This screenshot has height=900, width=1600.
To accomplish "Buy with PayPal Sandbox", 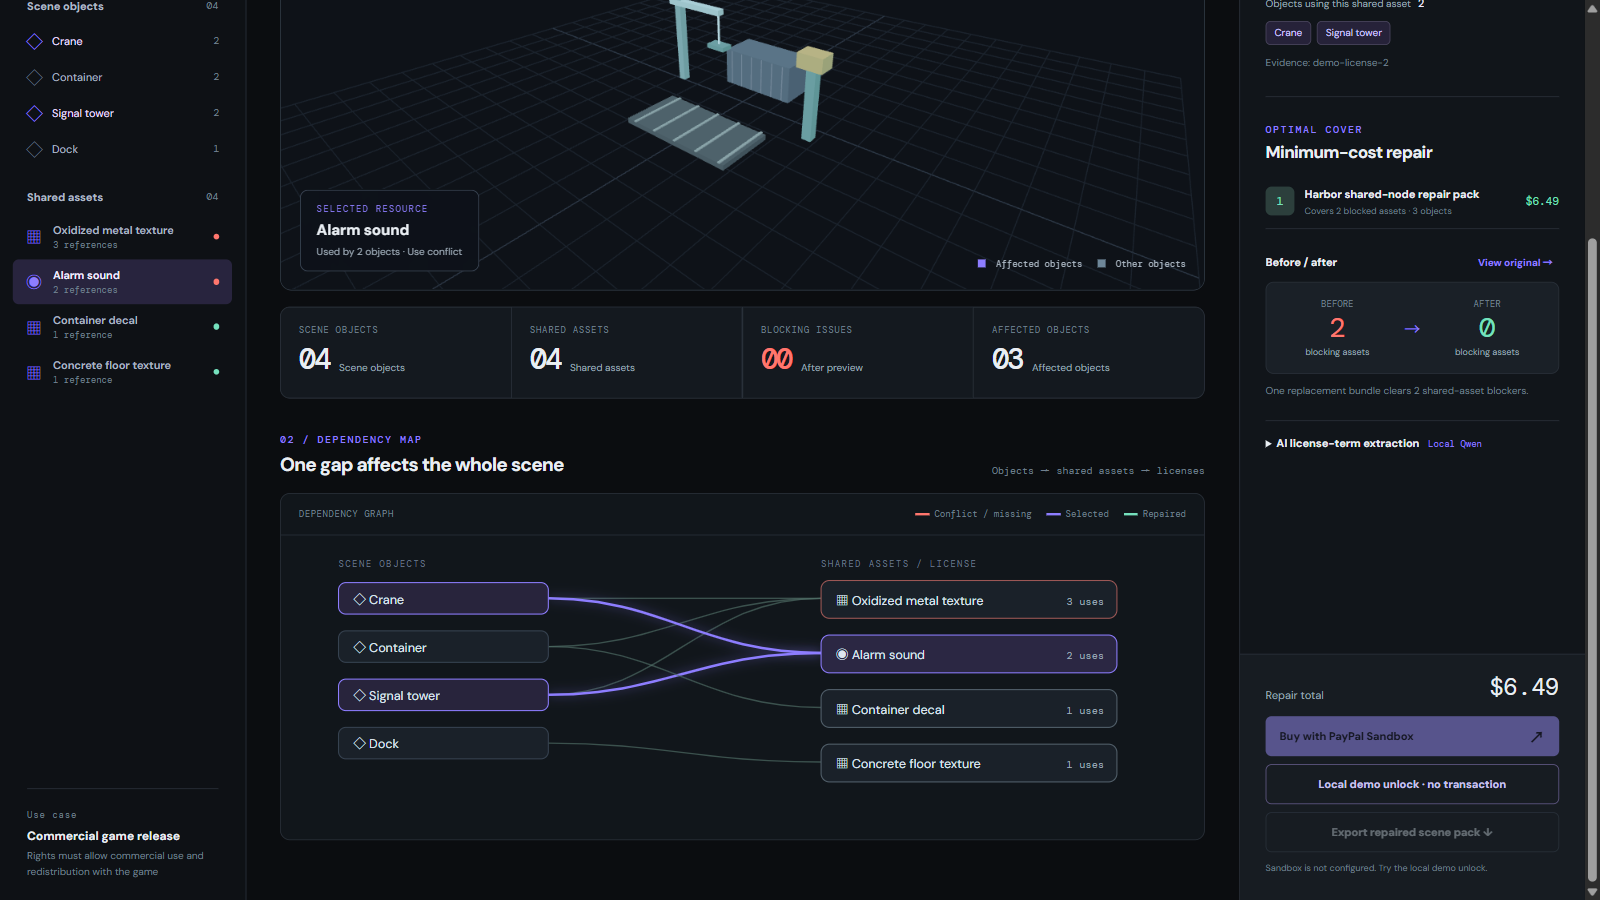I will coord(1412,736).
